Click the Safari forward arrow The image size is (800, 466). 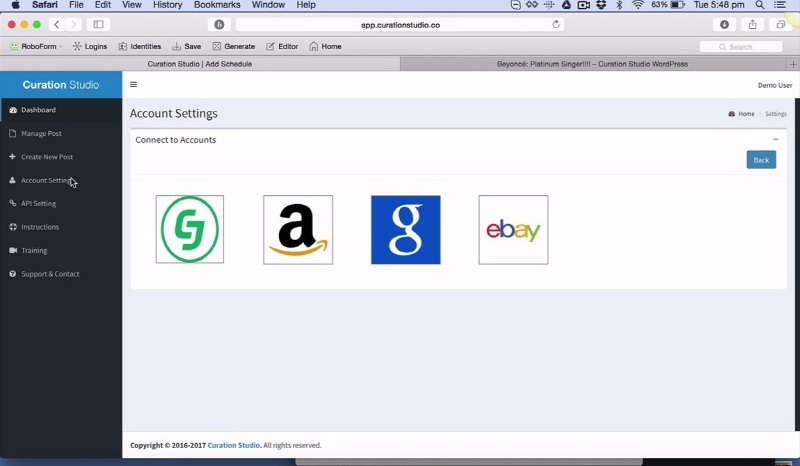[74, 24]
